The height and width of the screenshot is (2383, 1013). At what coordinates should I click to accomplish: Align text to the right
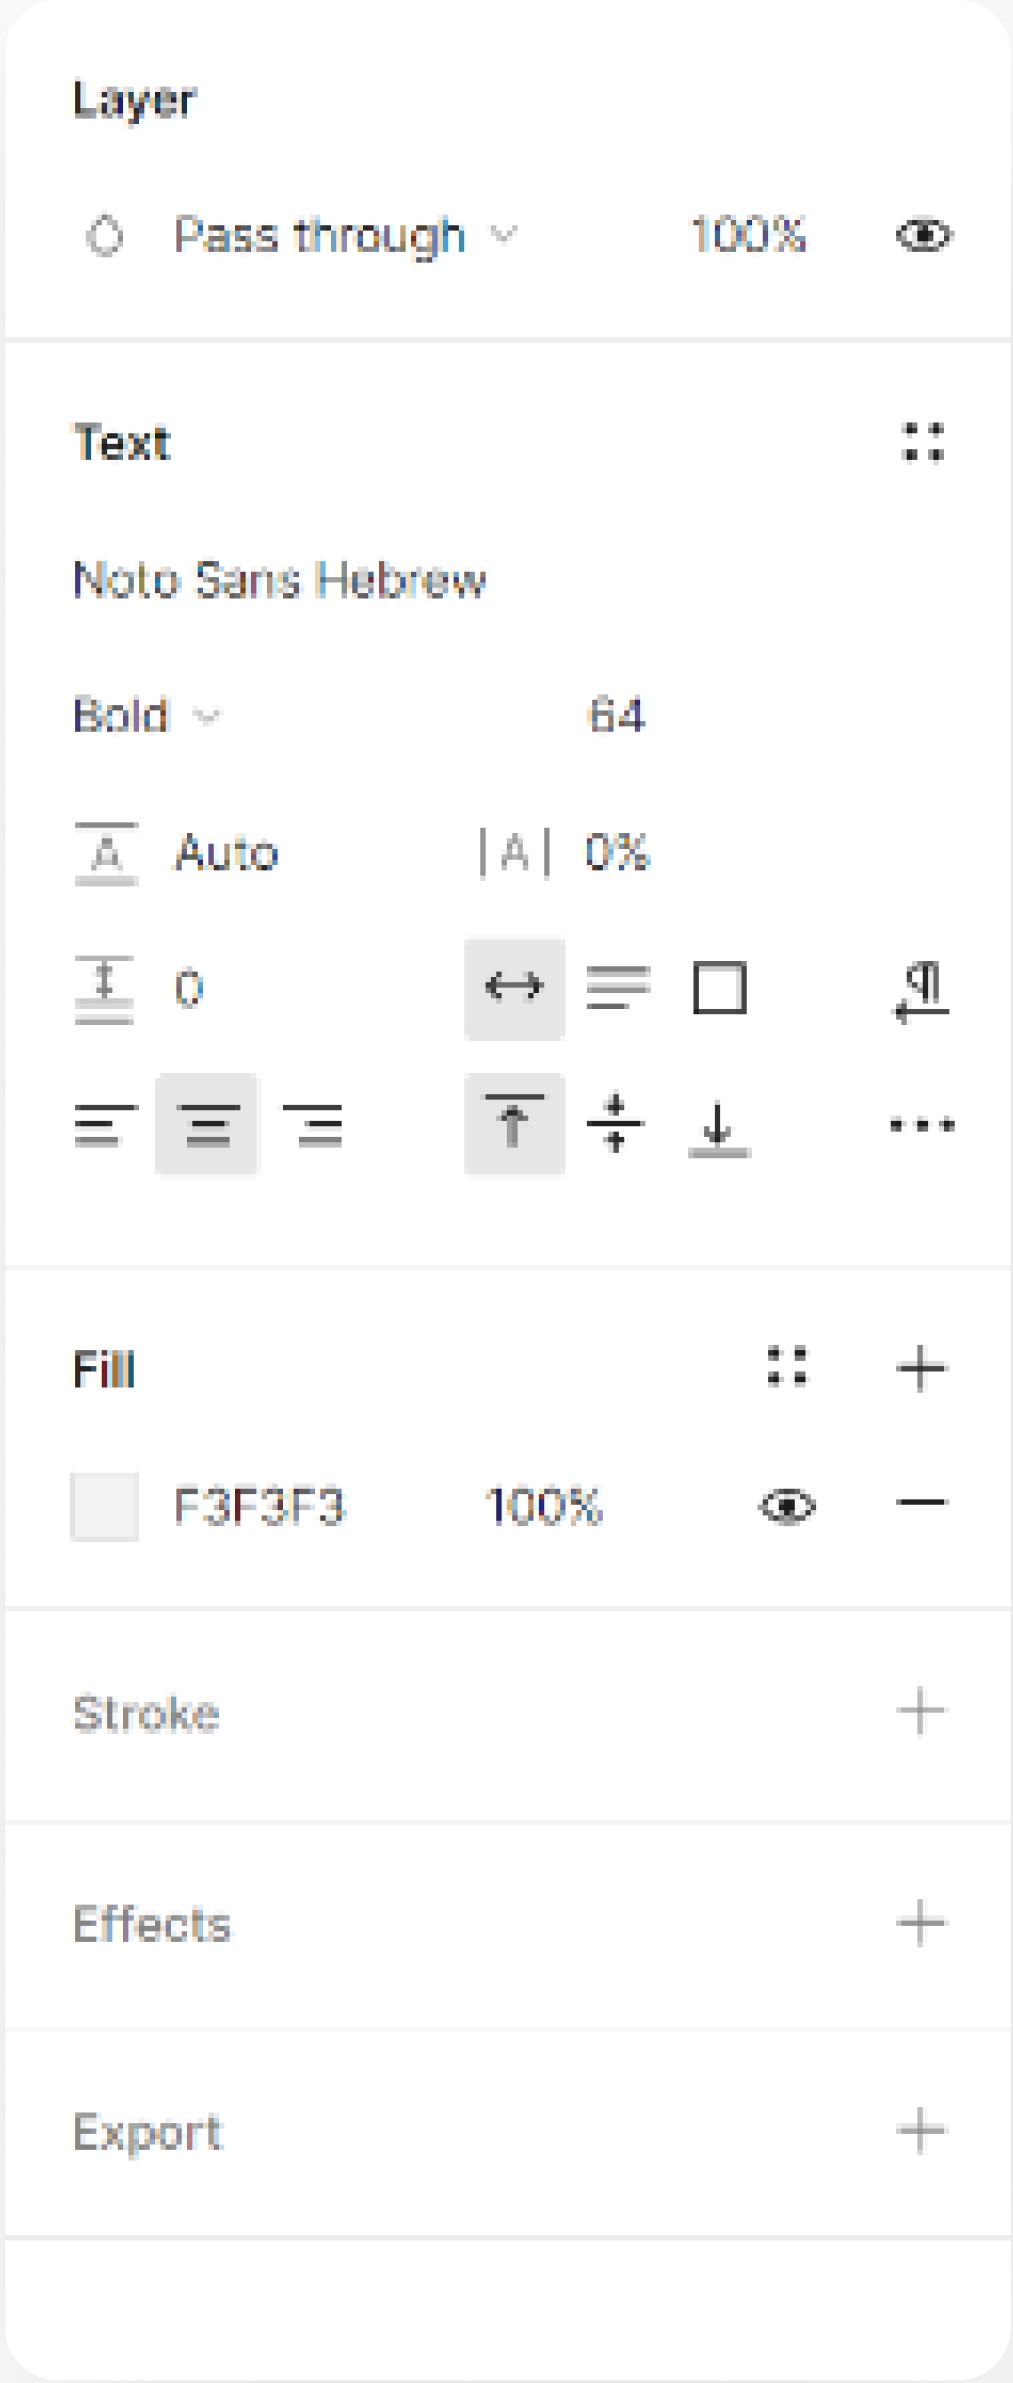pos(313,1125)
